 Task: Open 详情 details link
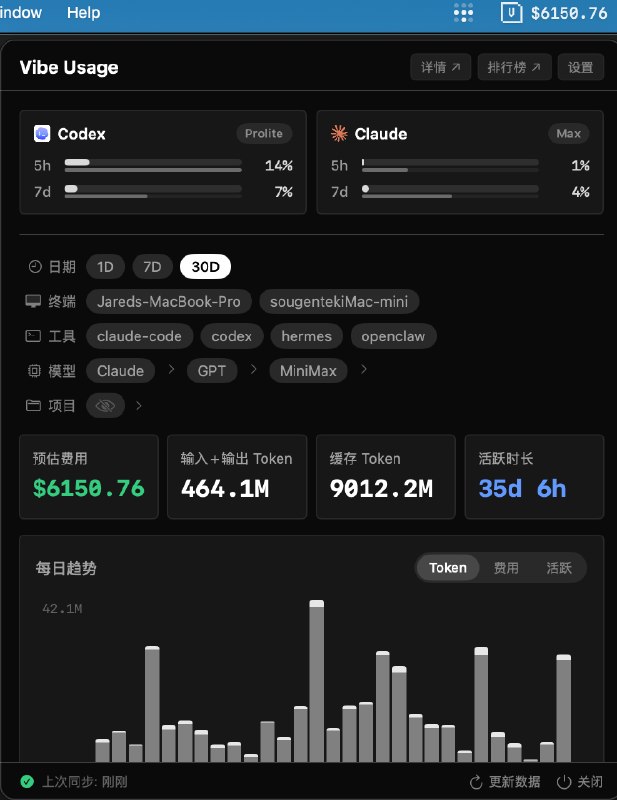pyautogui.click(x=440, y=67)
